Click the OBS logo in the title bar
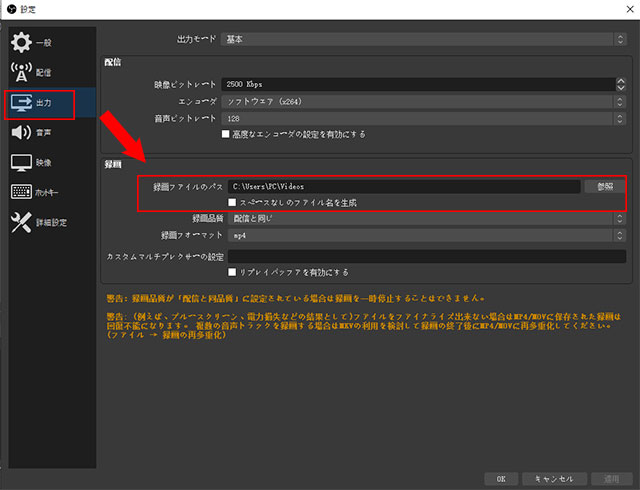 [x=9, y=9]
